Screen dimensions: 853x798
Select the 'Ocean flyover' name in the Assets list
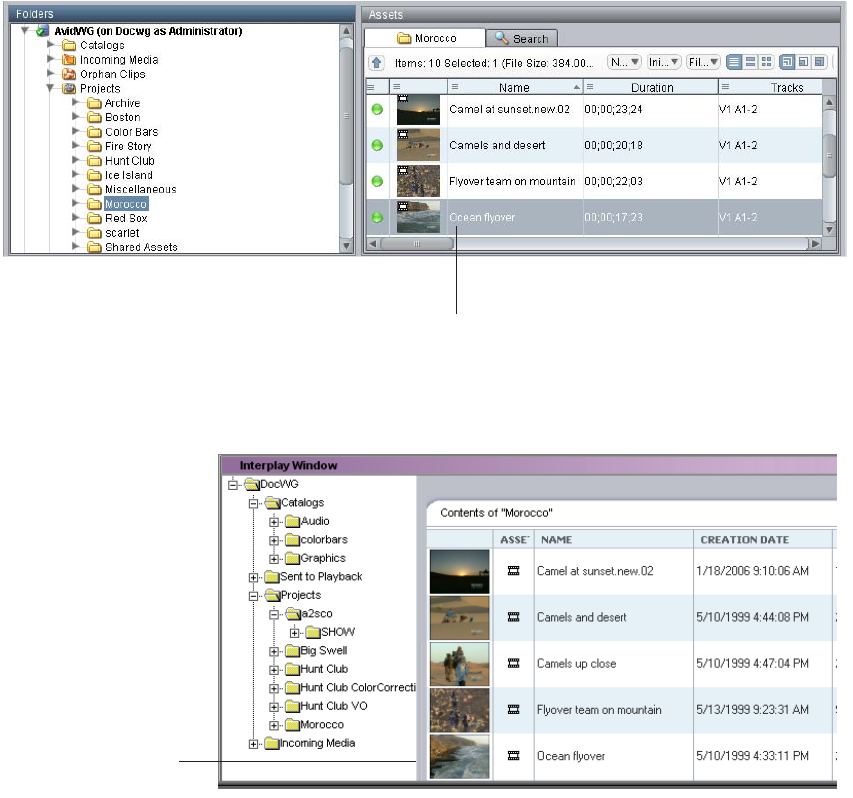coord(482,217)
